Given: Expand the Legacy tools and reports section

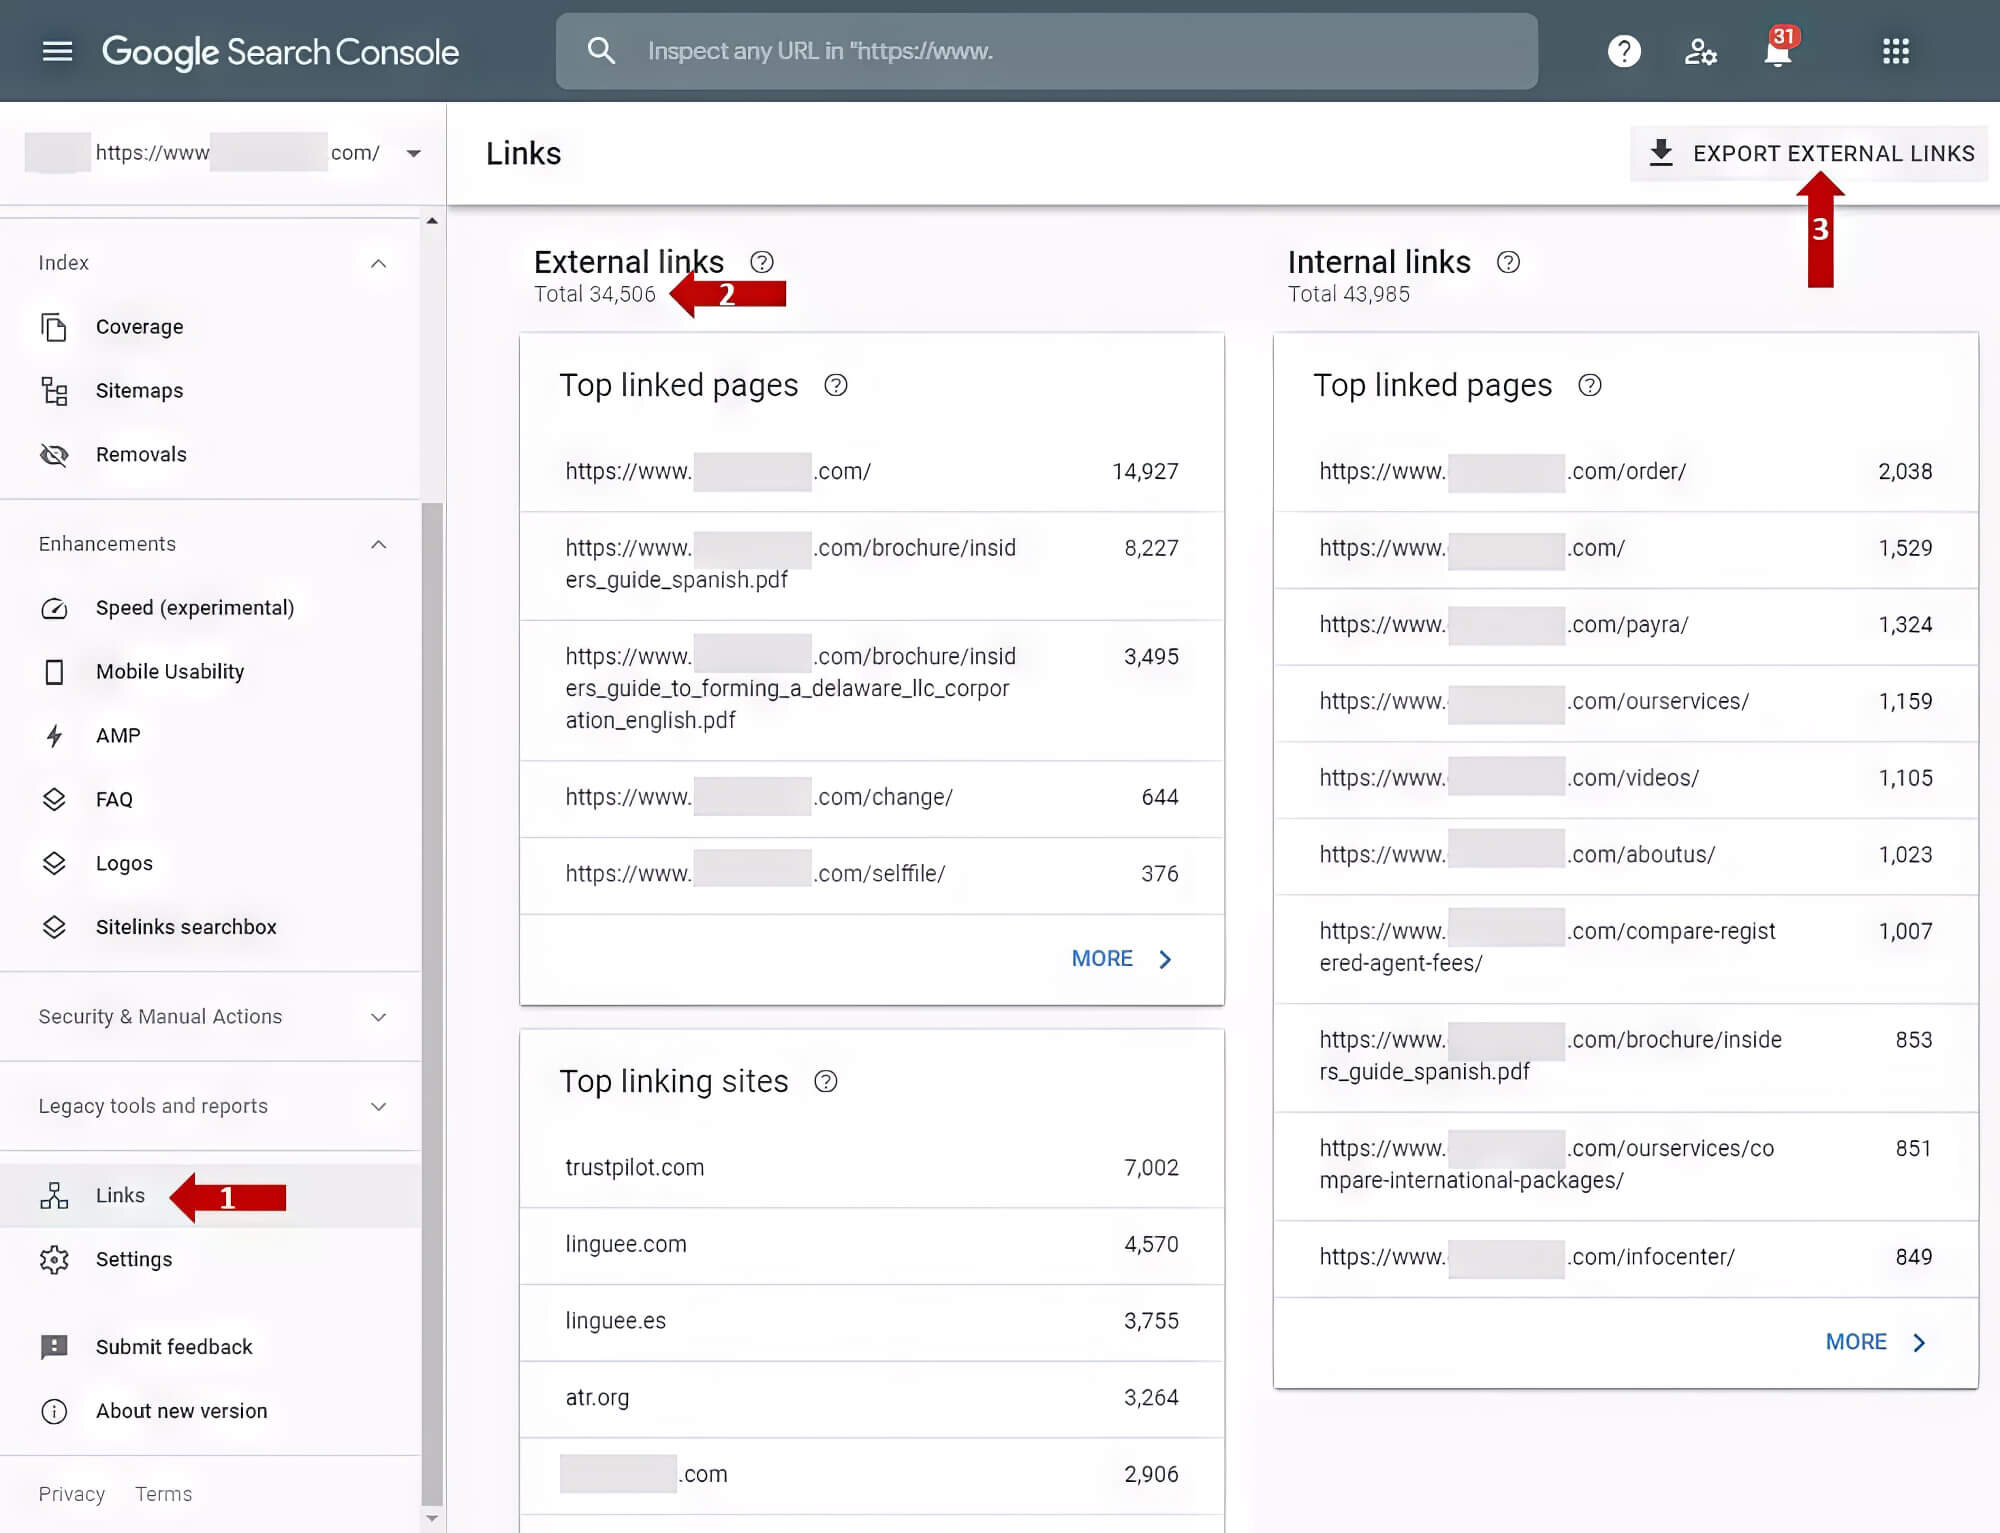Looking at the screenshot, I should (378, 1107).
